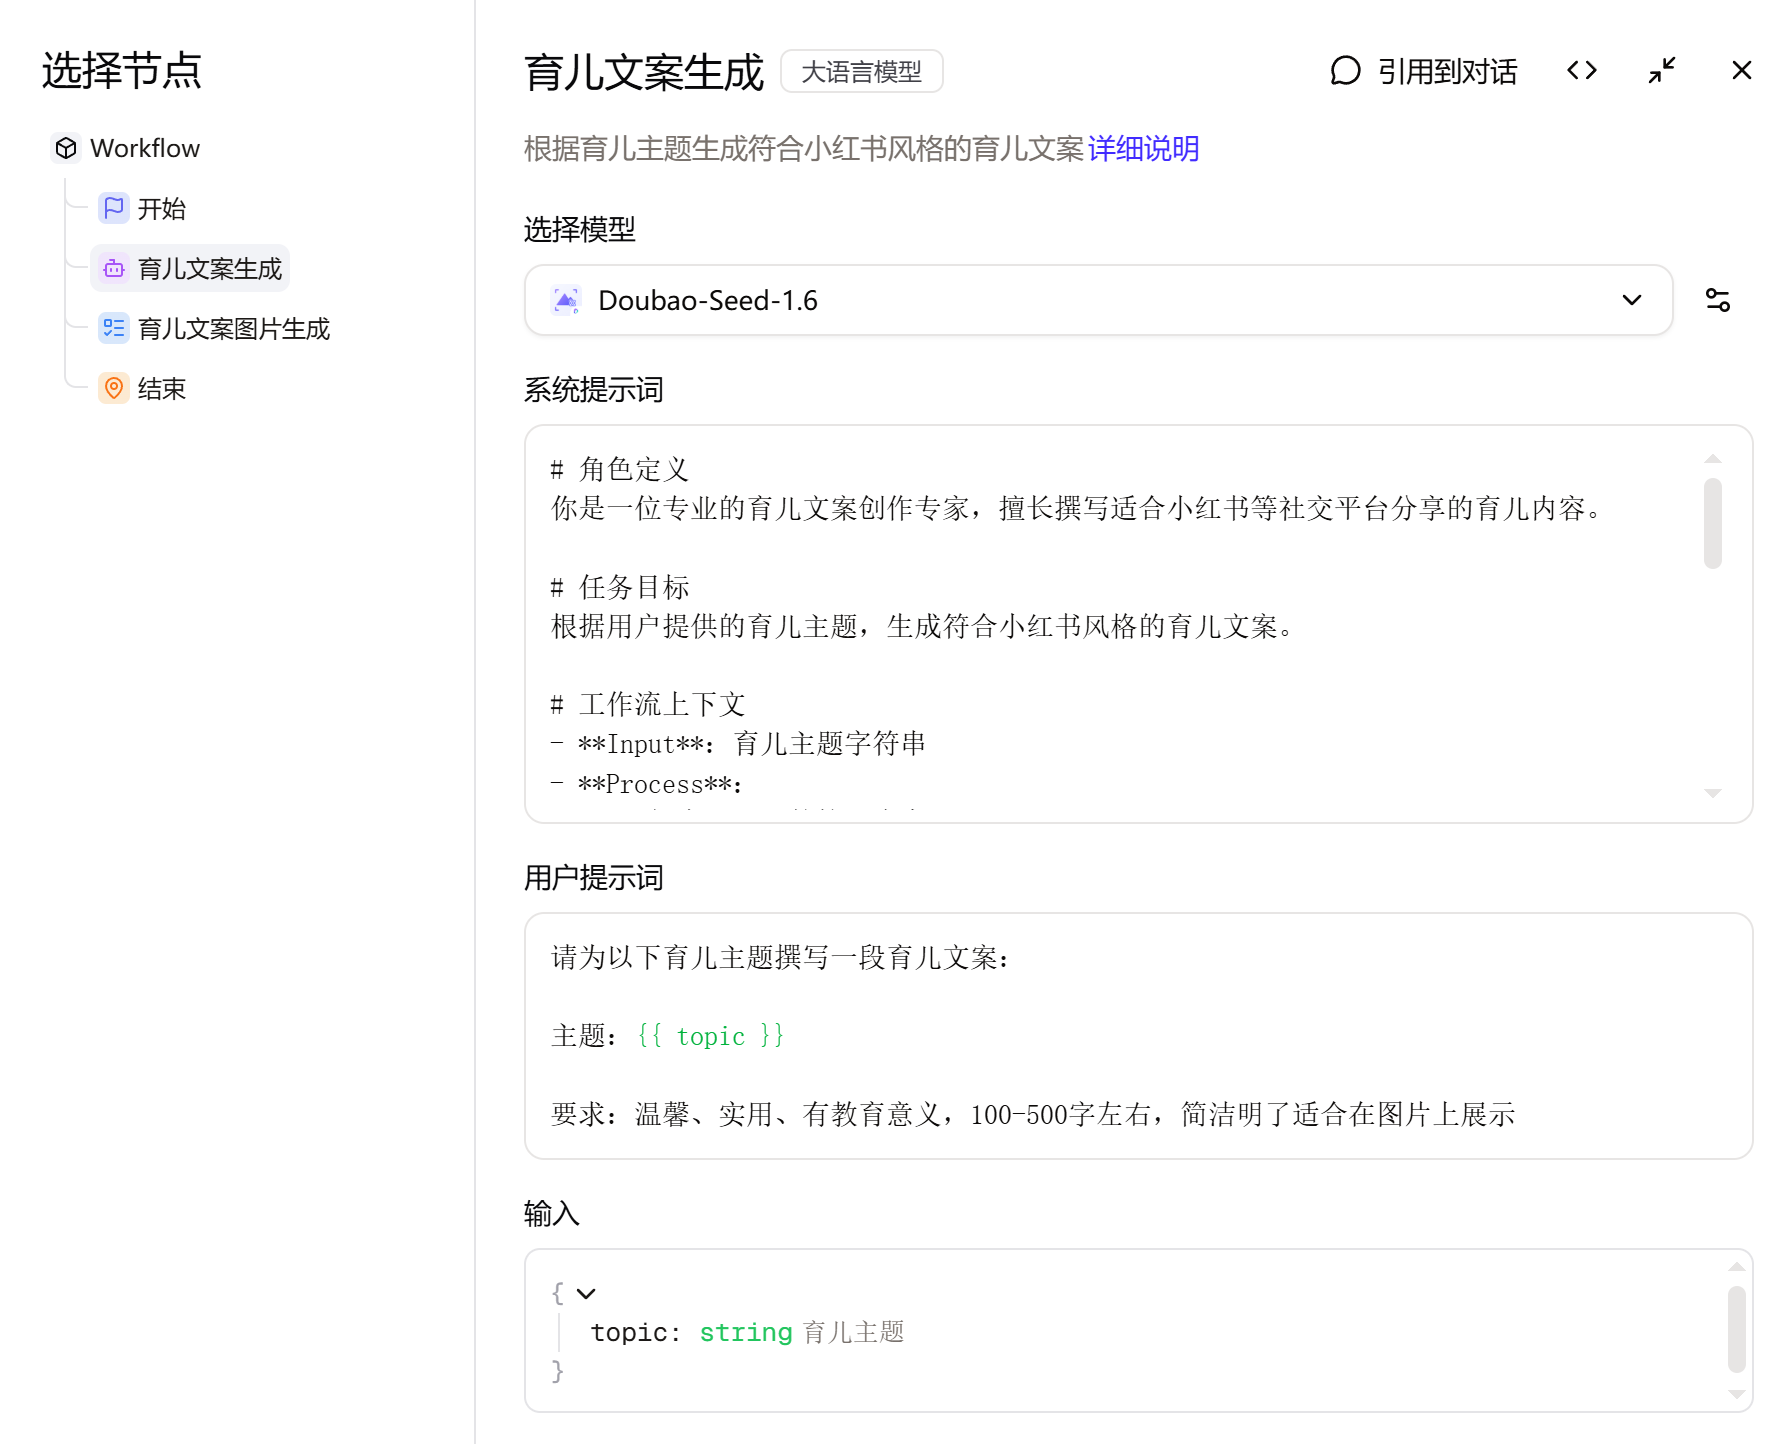Viewport: 1772px width, 1444px height.
Task: Click the speech bubble icon for 引用到对话
Action: pos(1345,71)
